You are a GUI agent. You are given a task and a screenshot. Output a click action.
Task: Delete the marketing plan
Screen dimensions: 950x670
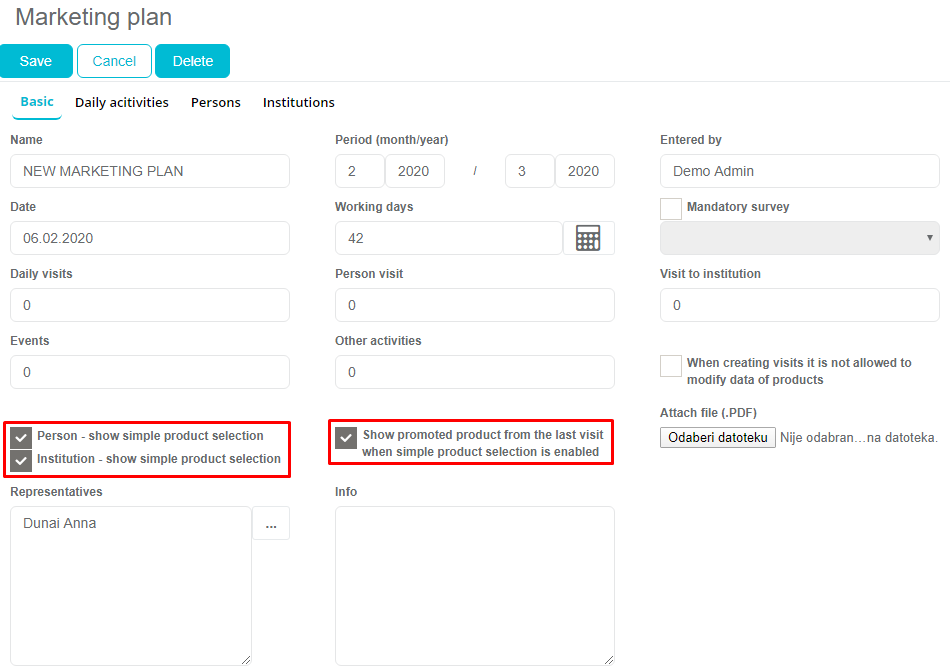point(192,61)
